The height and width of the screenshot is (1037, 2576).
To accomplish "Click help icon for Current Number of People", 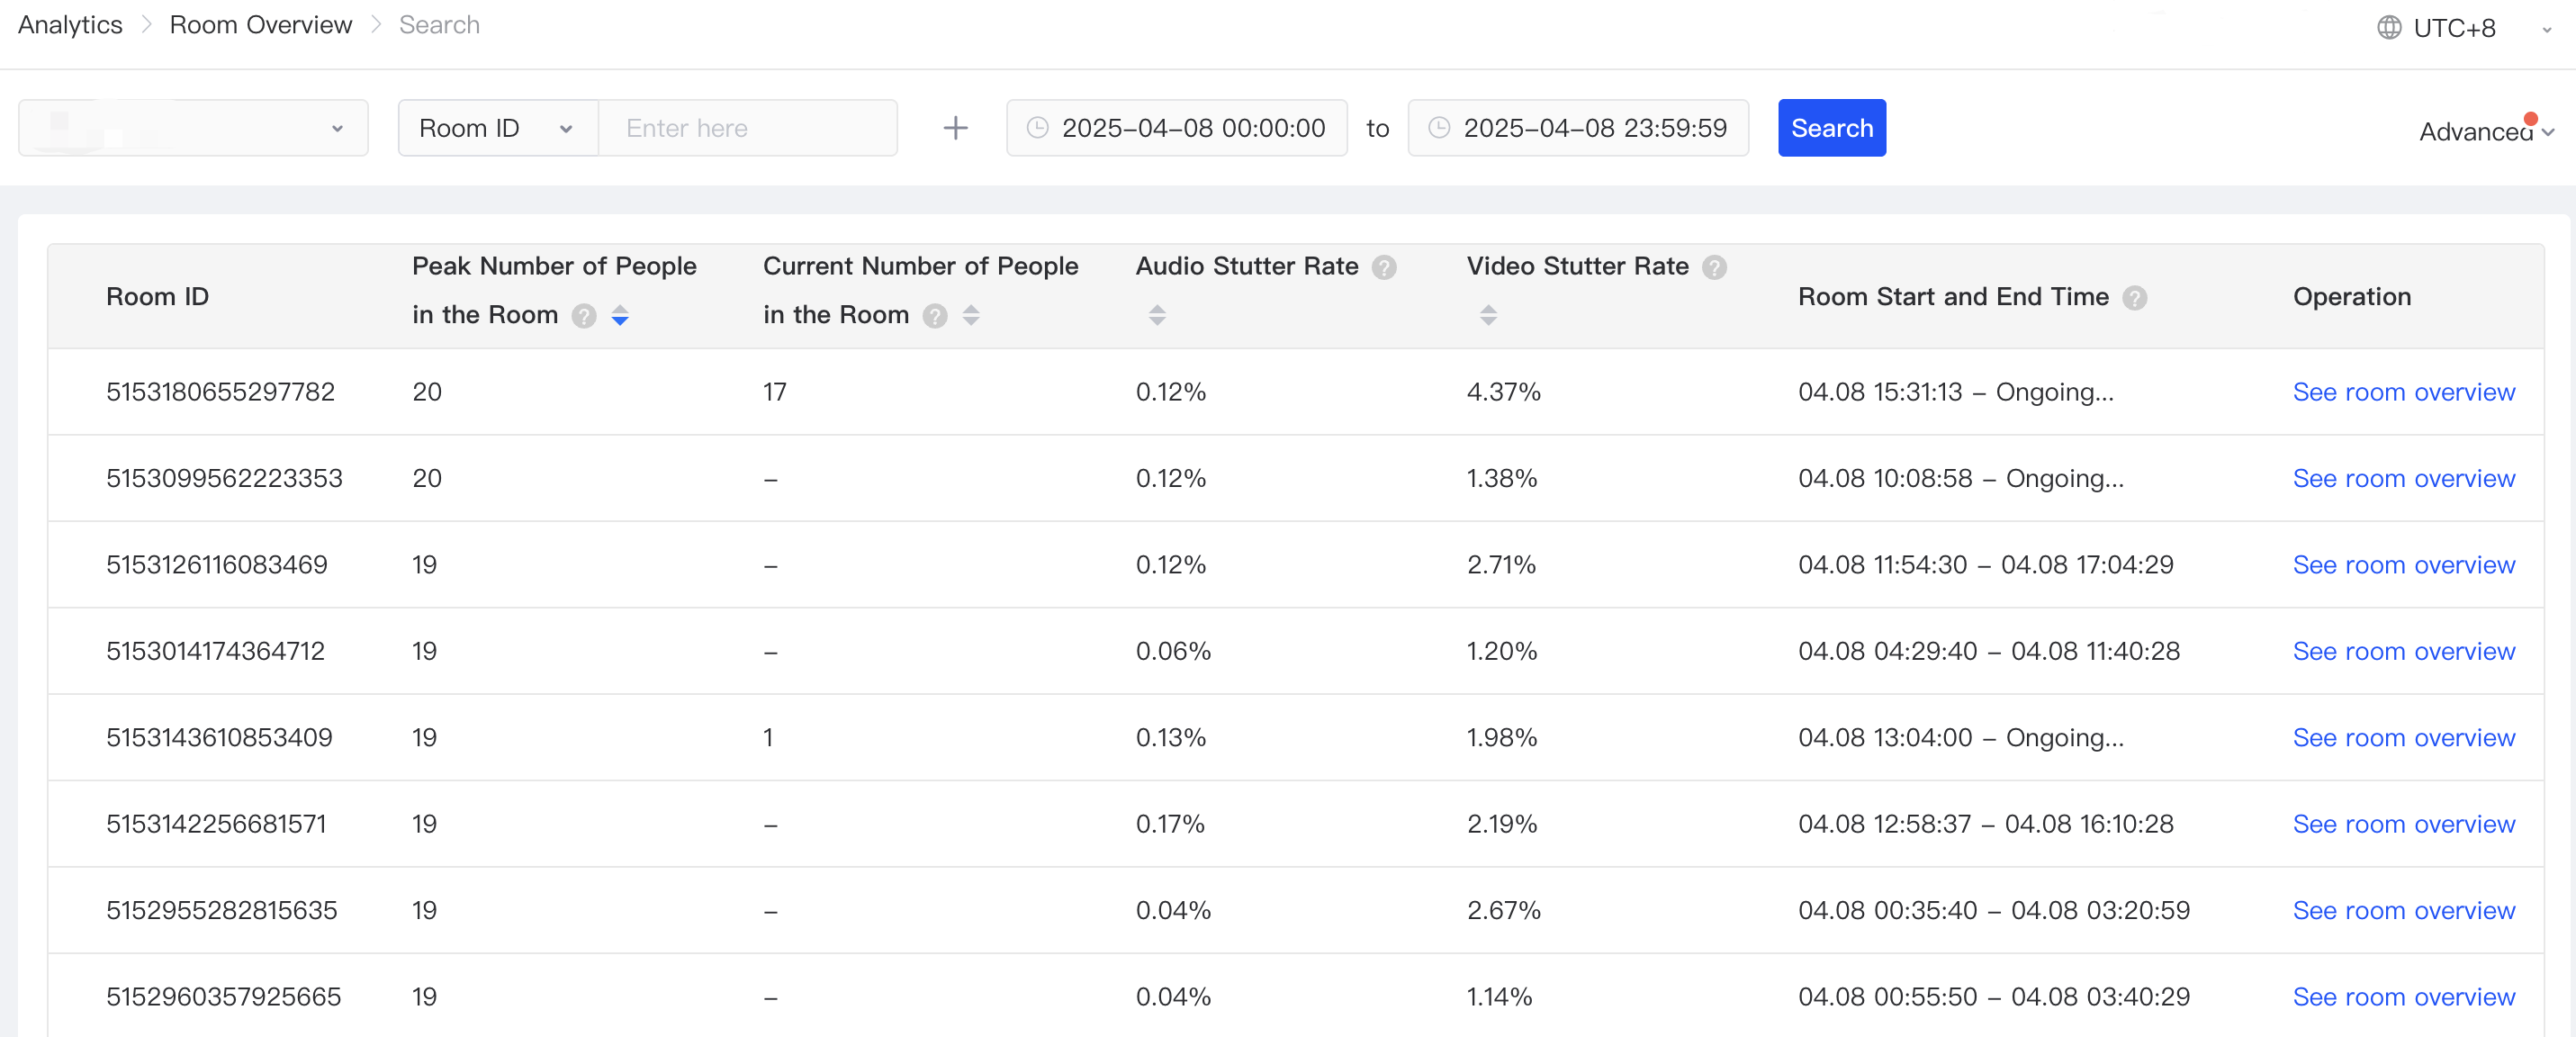I will click(x=935, y=316).
